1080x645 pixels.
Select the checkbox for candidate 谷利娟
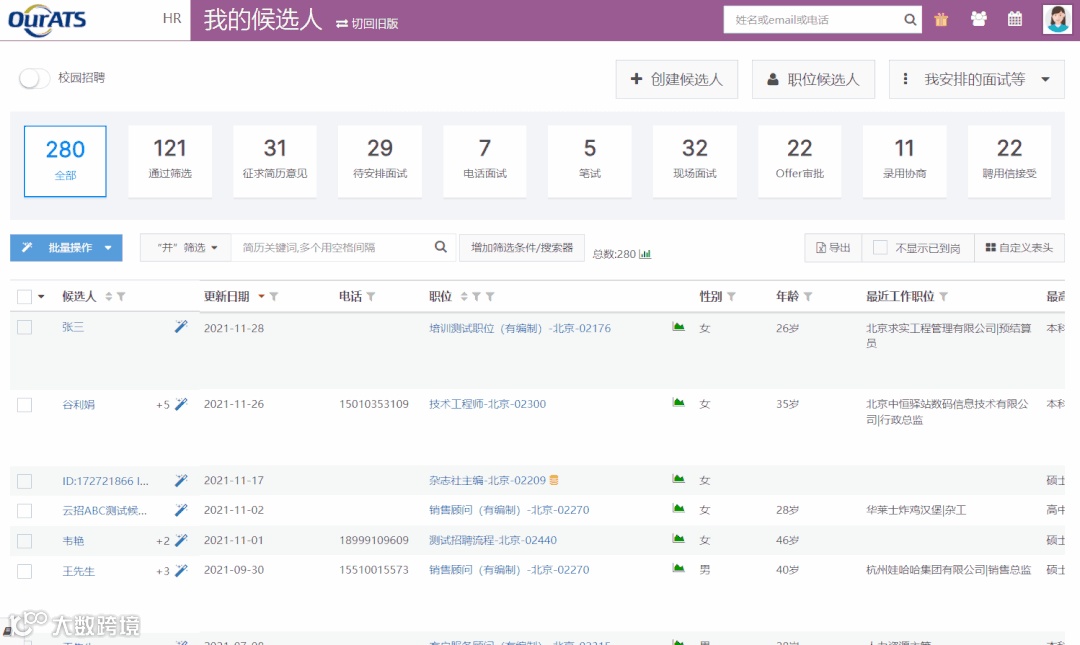24,405
